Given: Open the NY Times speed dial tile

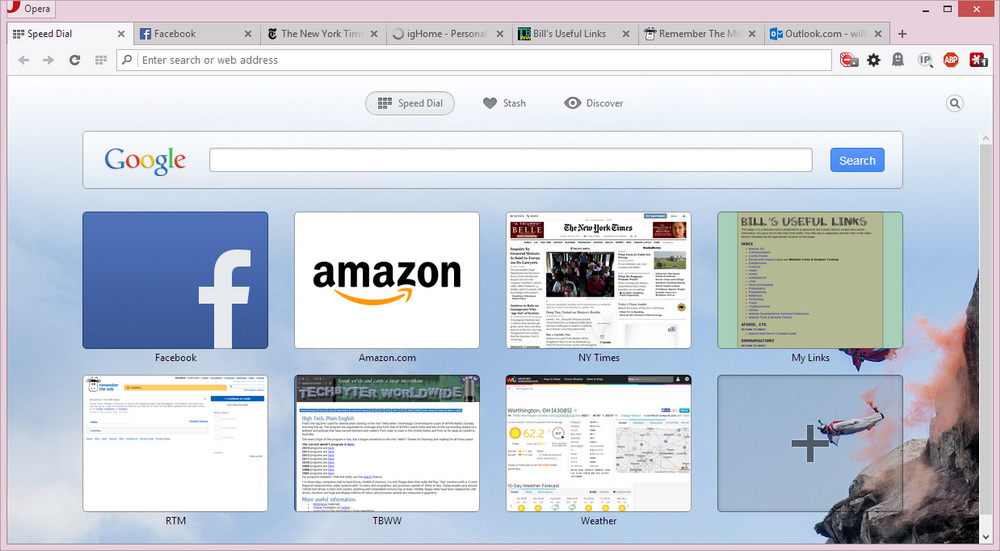Looking at the screenshot, I should pyautogui.click(x=599, y=280).
